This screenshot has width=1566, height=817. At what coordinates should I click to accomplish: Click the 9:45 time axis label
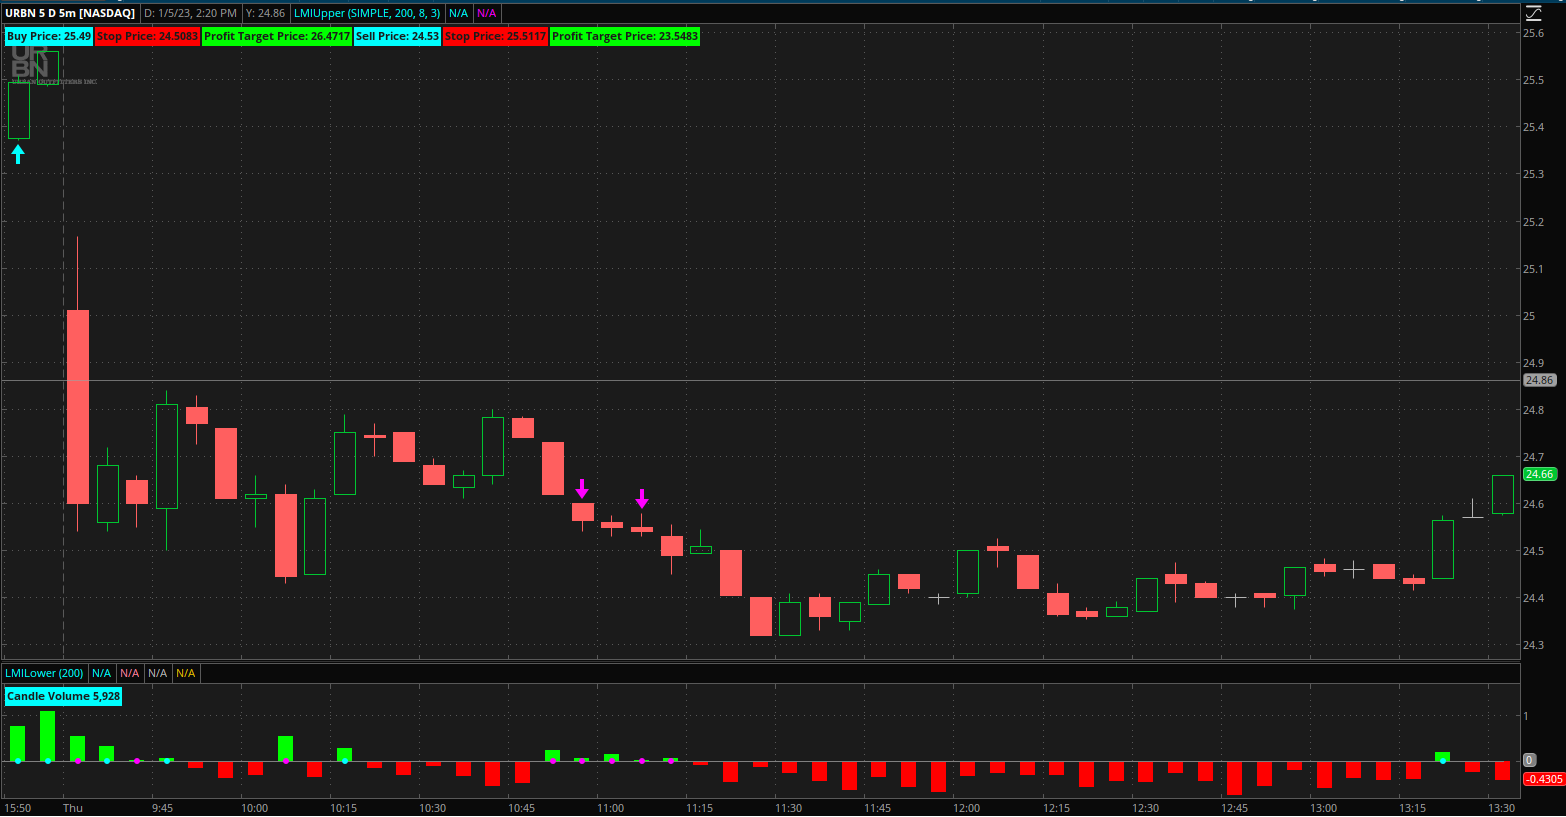click(x=162, y=808)
